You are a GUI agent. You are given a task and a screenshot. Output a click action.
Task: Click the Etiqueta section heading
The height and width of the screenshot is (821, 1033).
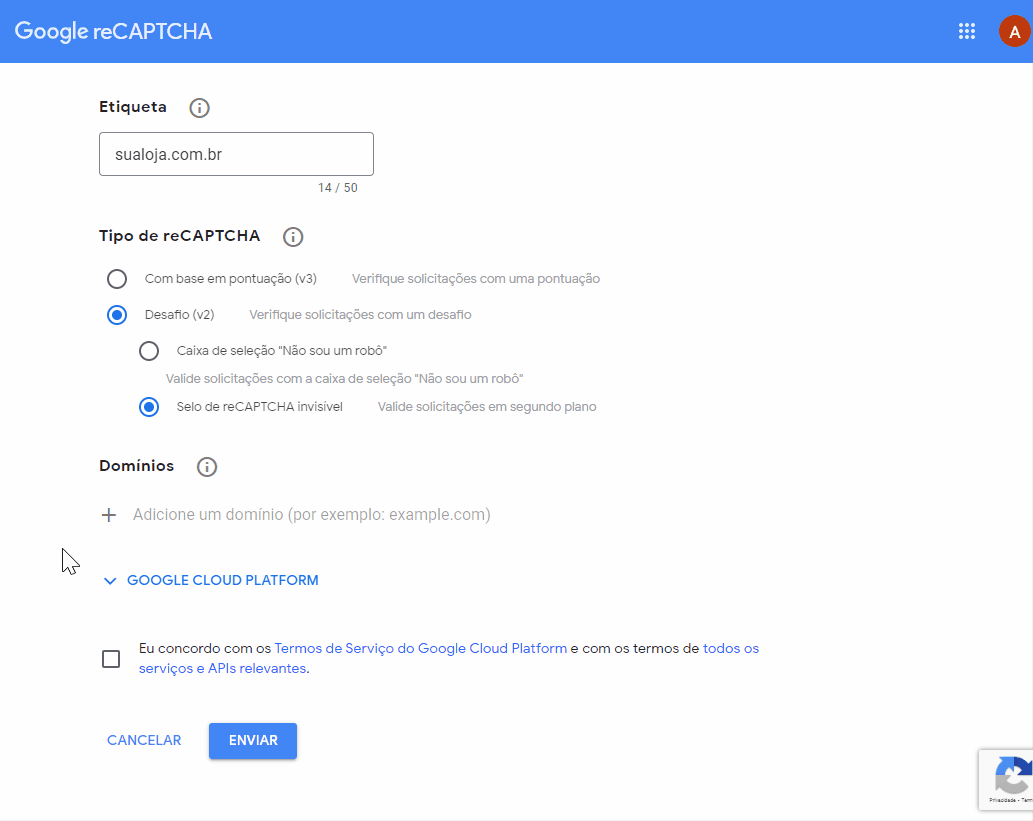pos(133,107)
